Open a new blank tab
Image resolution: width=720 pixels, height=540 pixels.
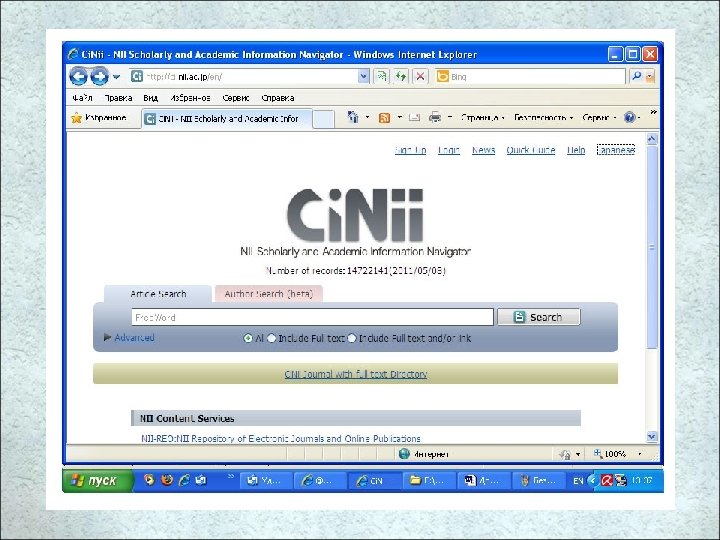[x=323, y=119]
